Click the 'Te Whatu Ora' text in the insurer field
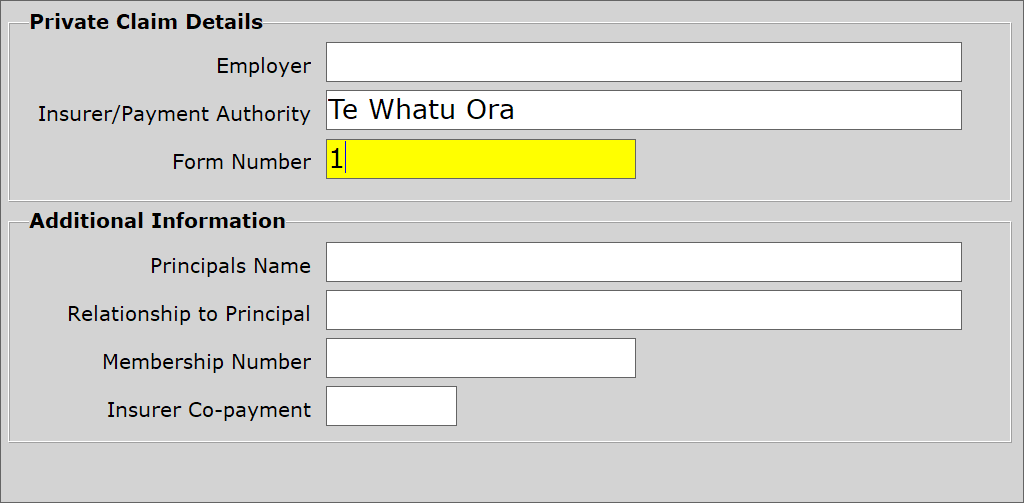Screen dimensions: 1024x503 point(421,110)
